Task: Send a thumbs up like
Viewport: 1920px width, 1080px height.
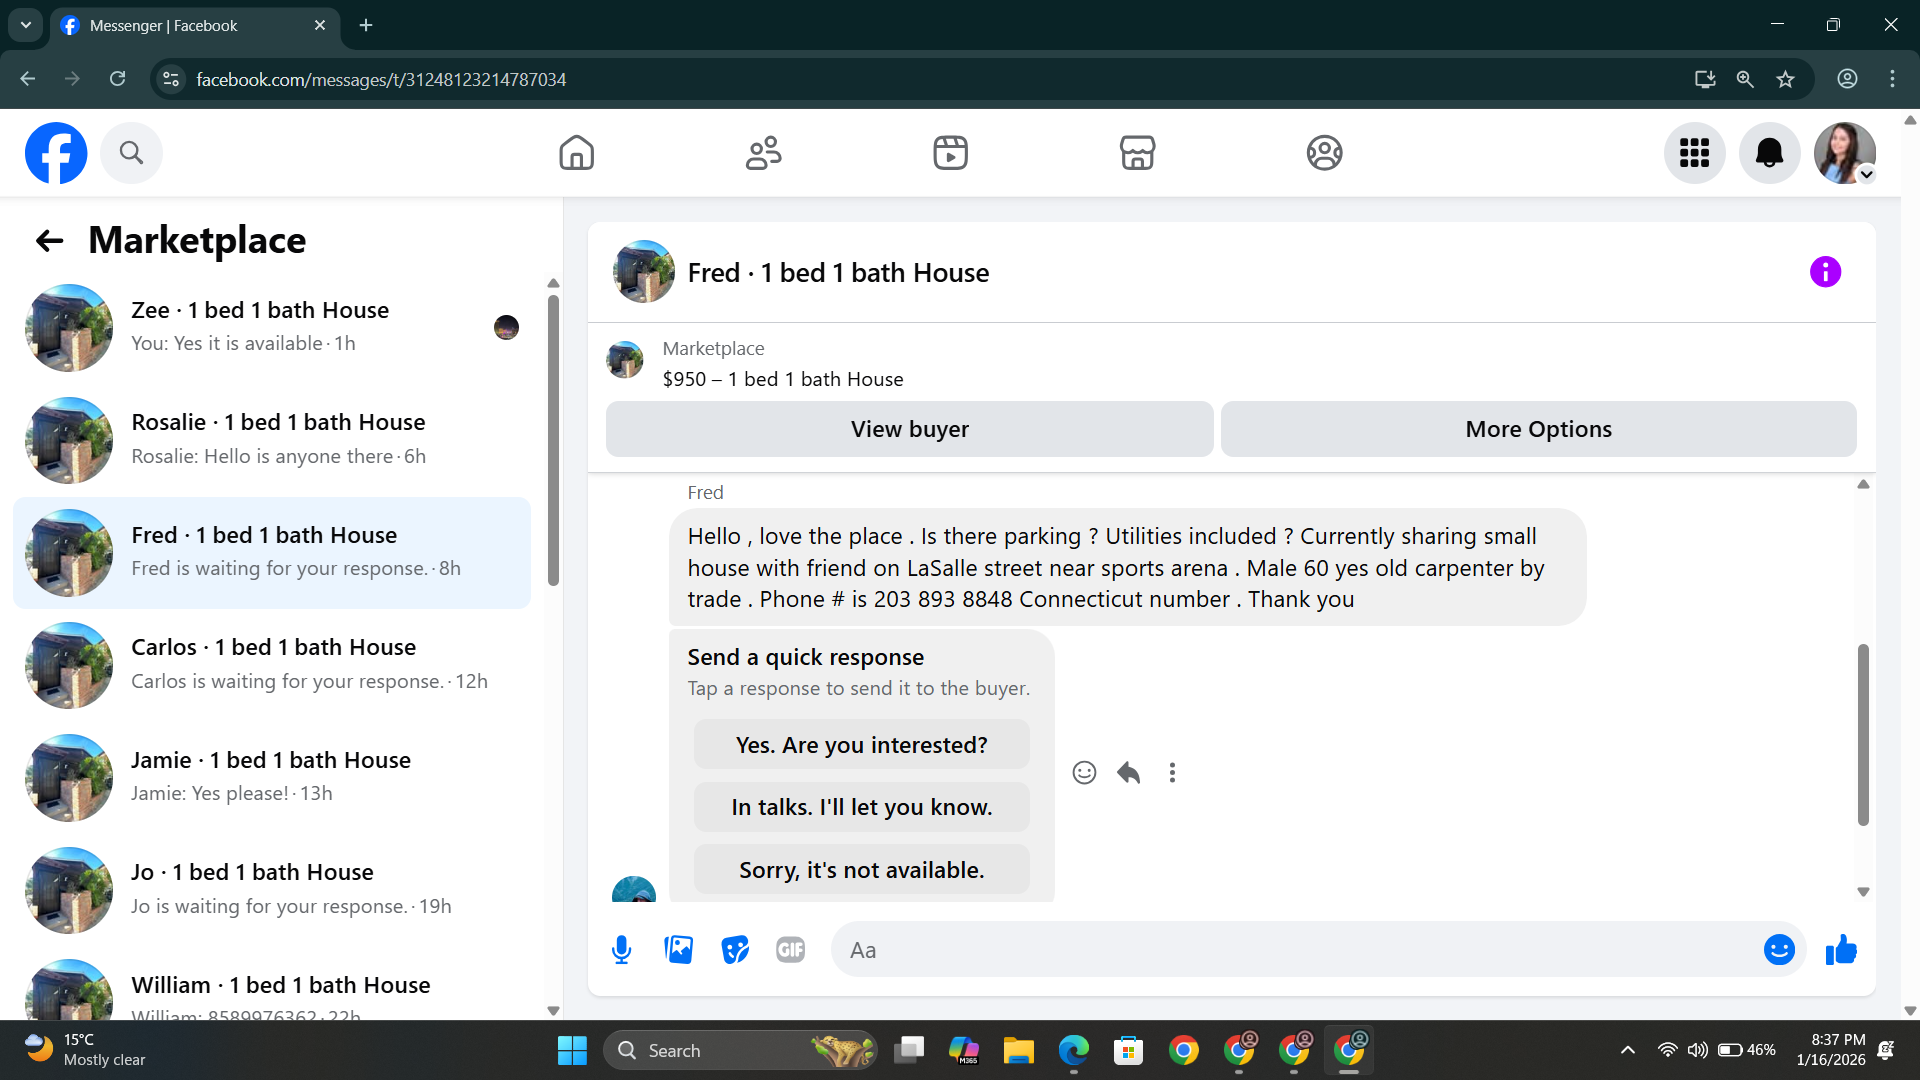Action: [1840, 950]
